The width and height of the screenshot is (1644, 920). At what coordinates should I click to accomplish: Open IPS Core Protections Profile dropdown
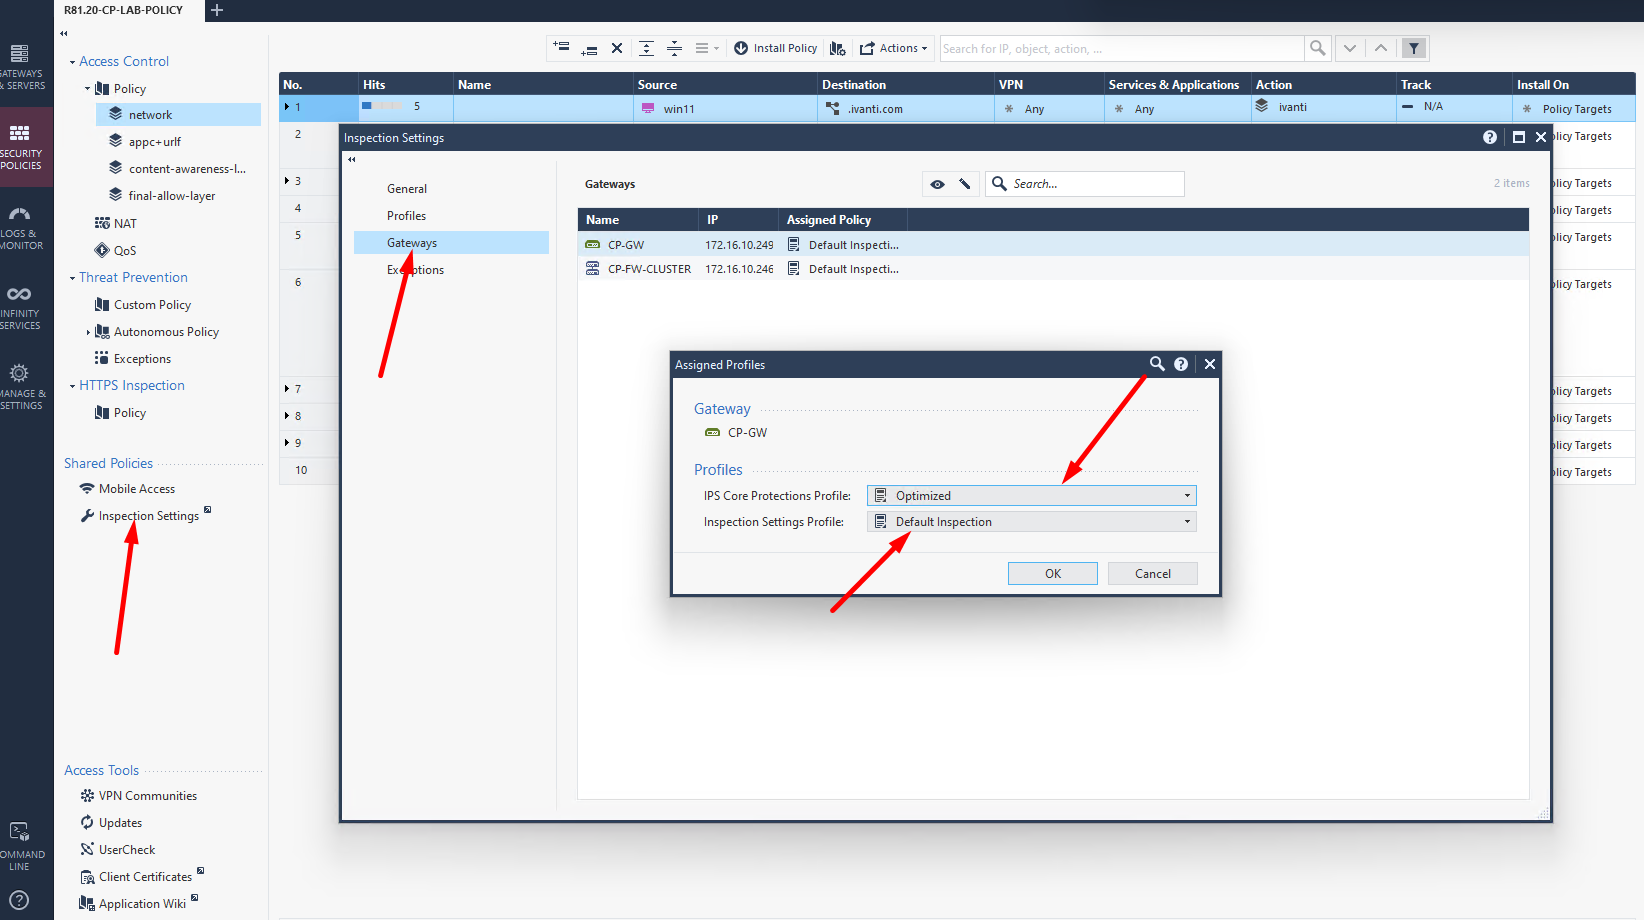[1031, 496]
